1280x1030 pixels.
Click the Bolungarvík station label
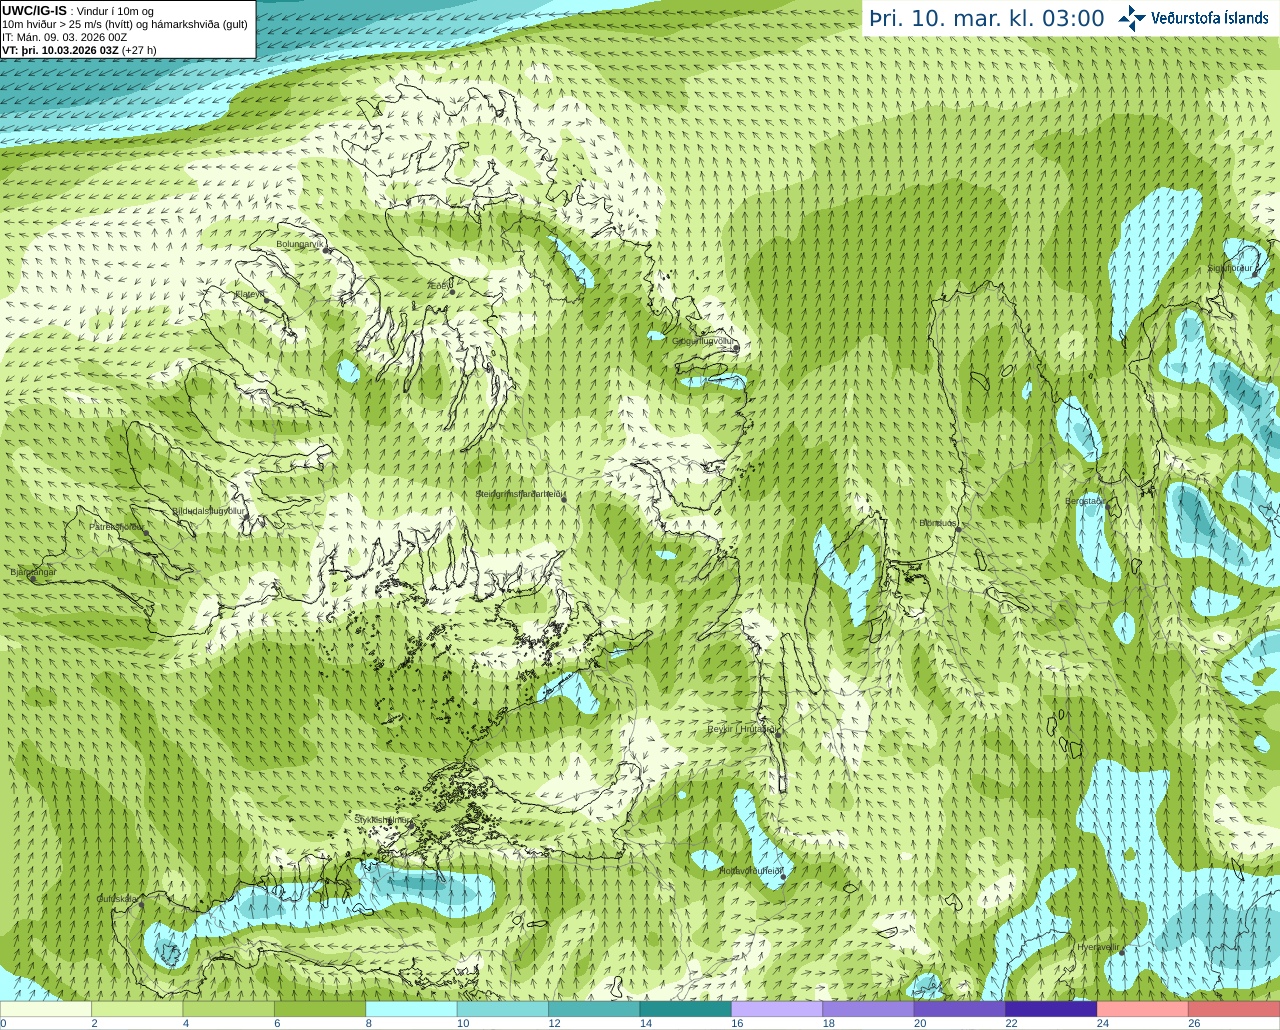click(301, 243)
